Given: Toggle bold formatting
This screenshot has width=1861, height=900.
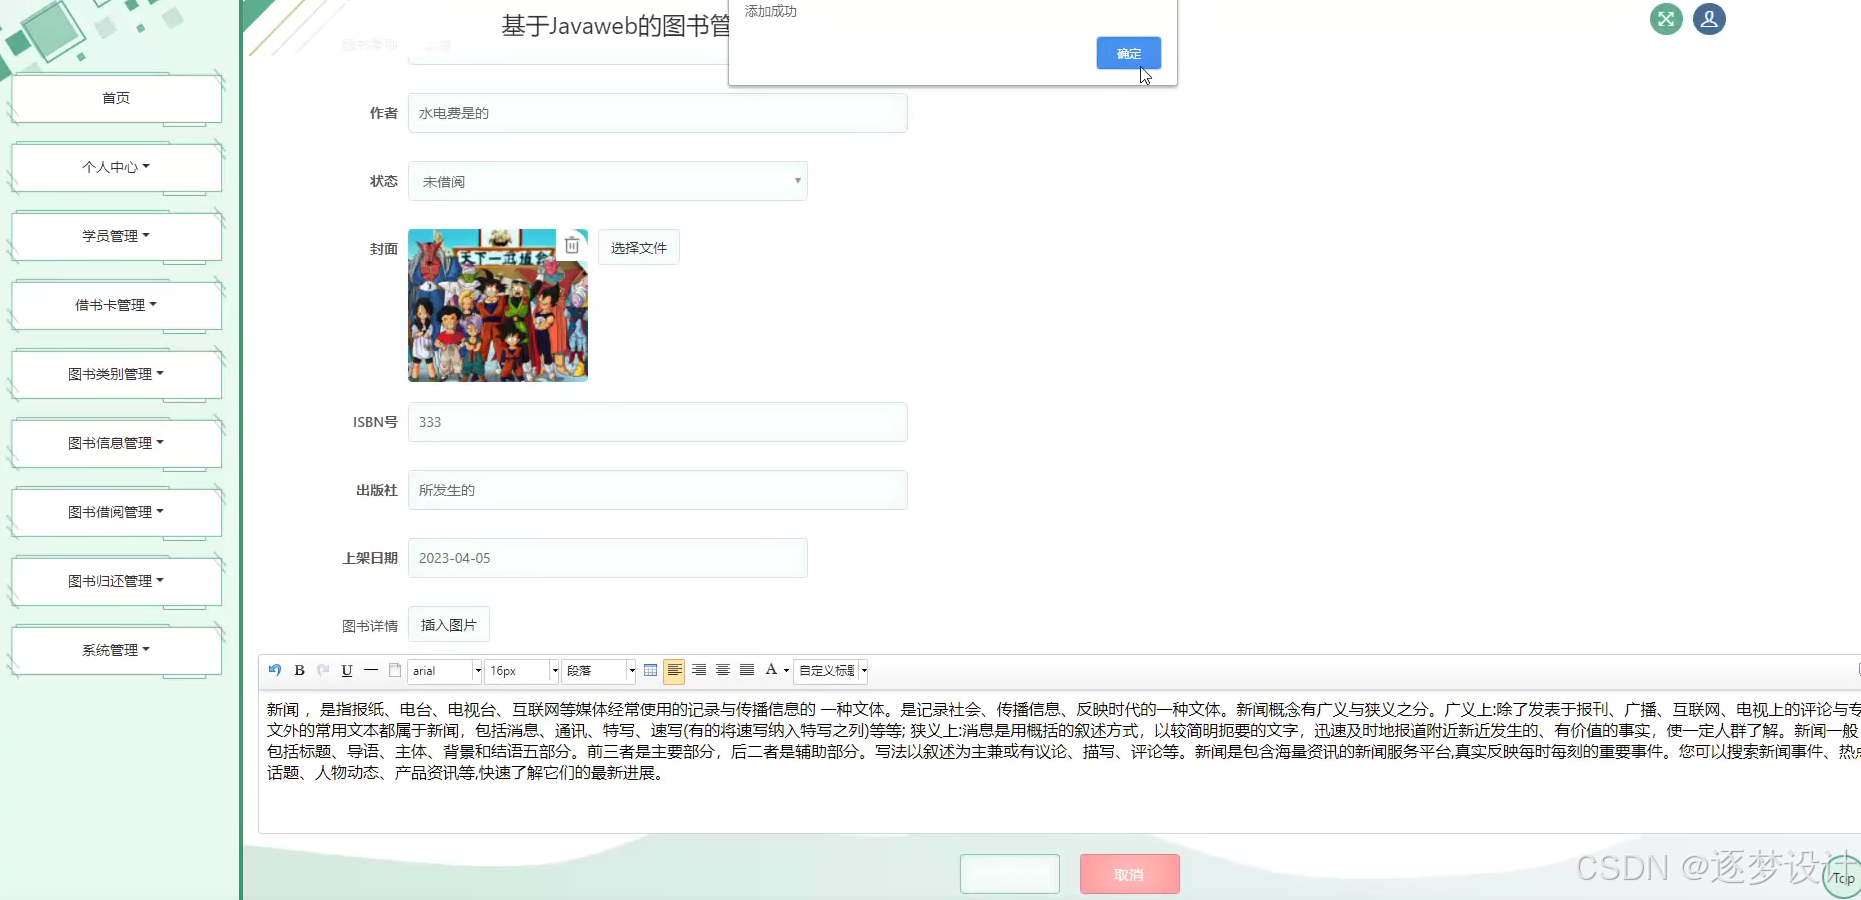Looking at the screenshot, I should tap(300, 671).
